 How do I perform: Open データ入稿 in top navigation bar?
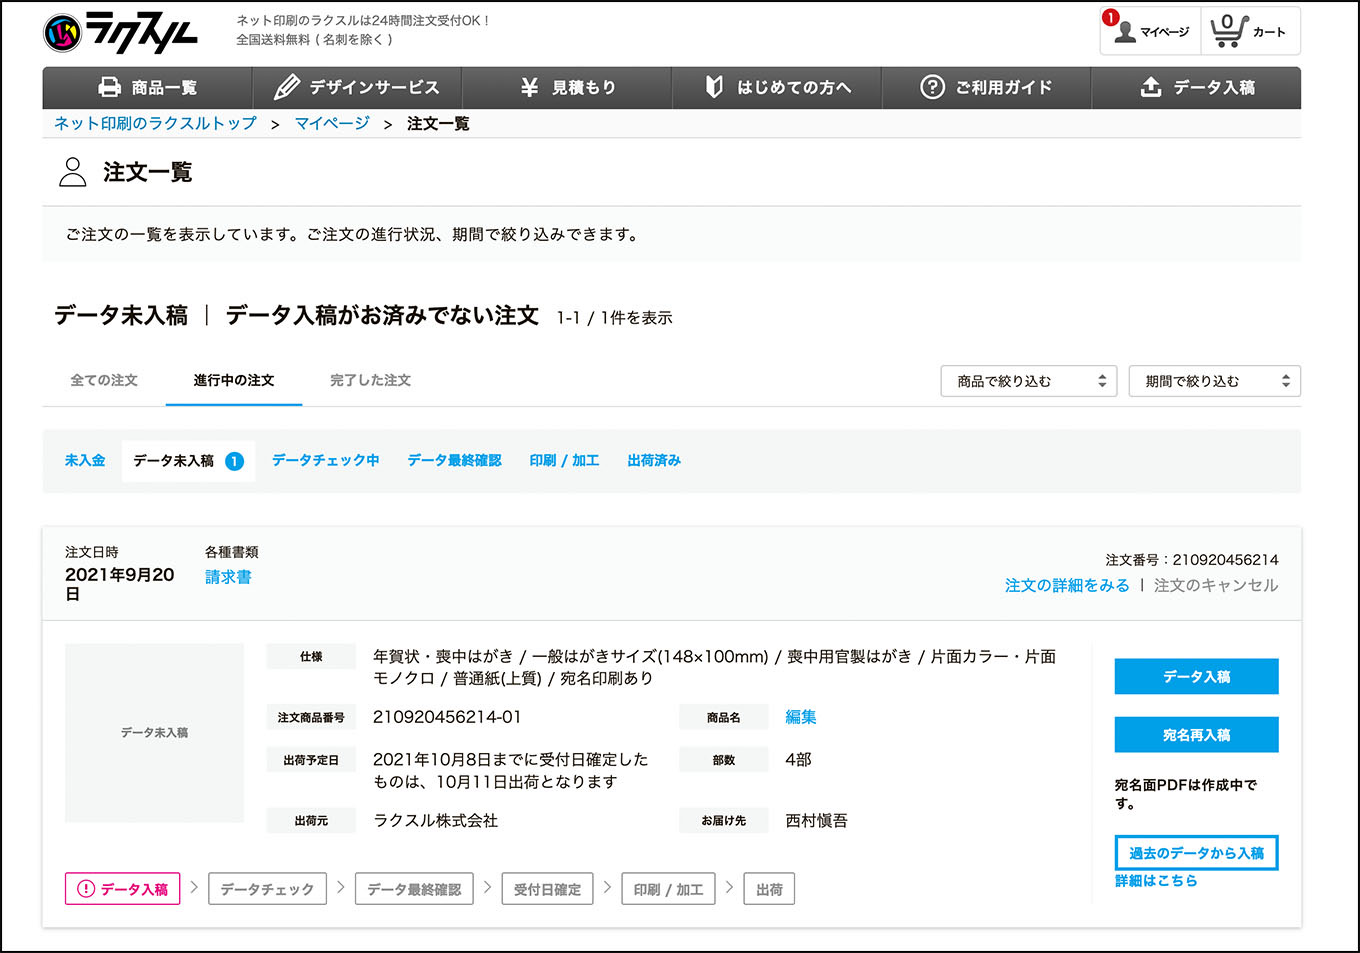point(1196,88)
